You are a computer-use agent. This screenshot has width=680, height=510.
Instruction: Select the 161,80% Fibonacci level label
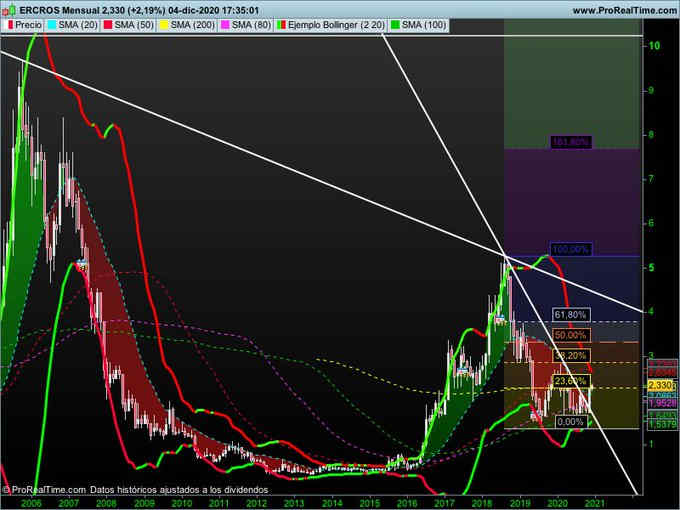[571, 142]
